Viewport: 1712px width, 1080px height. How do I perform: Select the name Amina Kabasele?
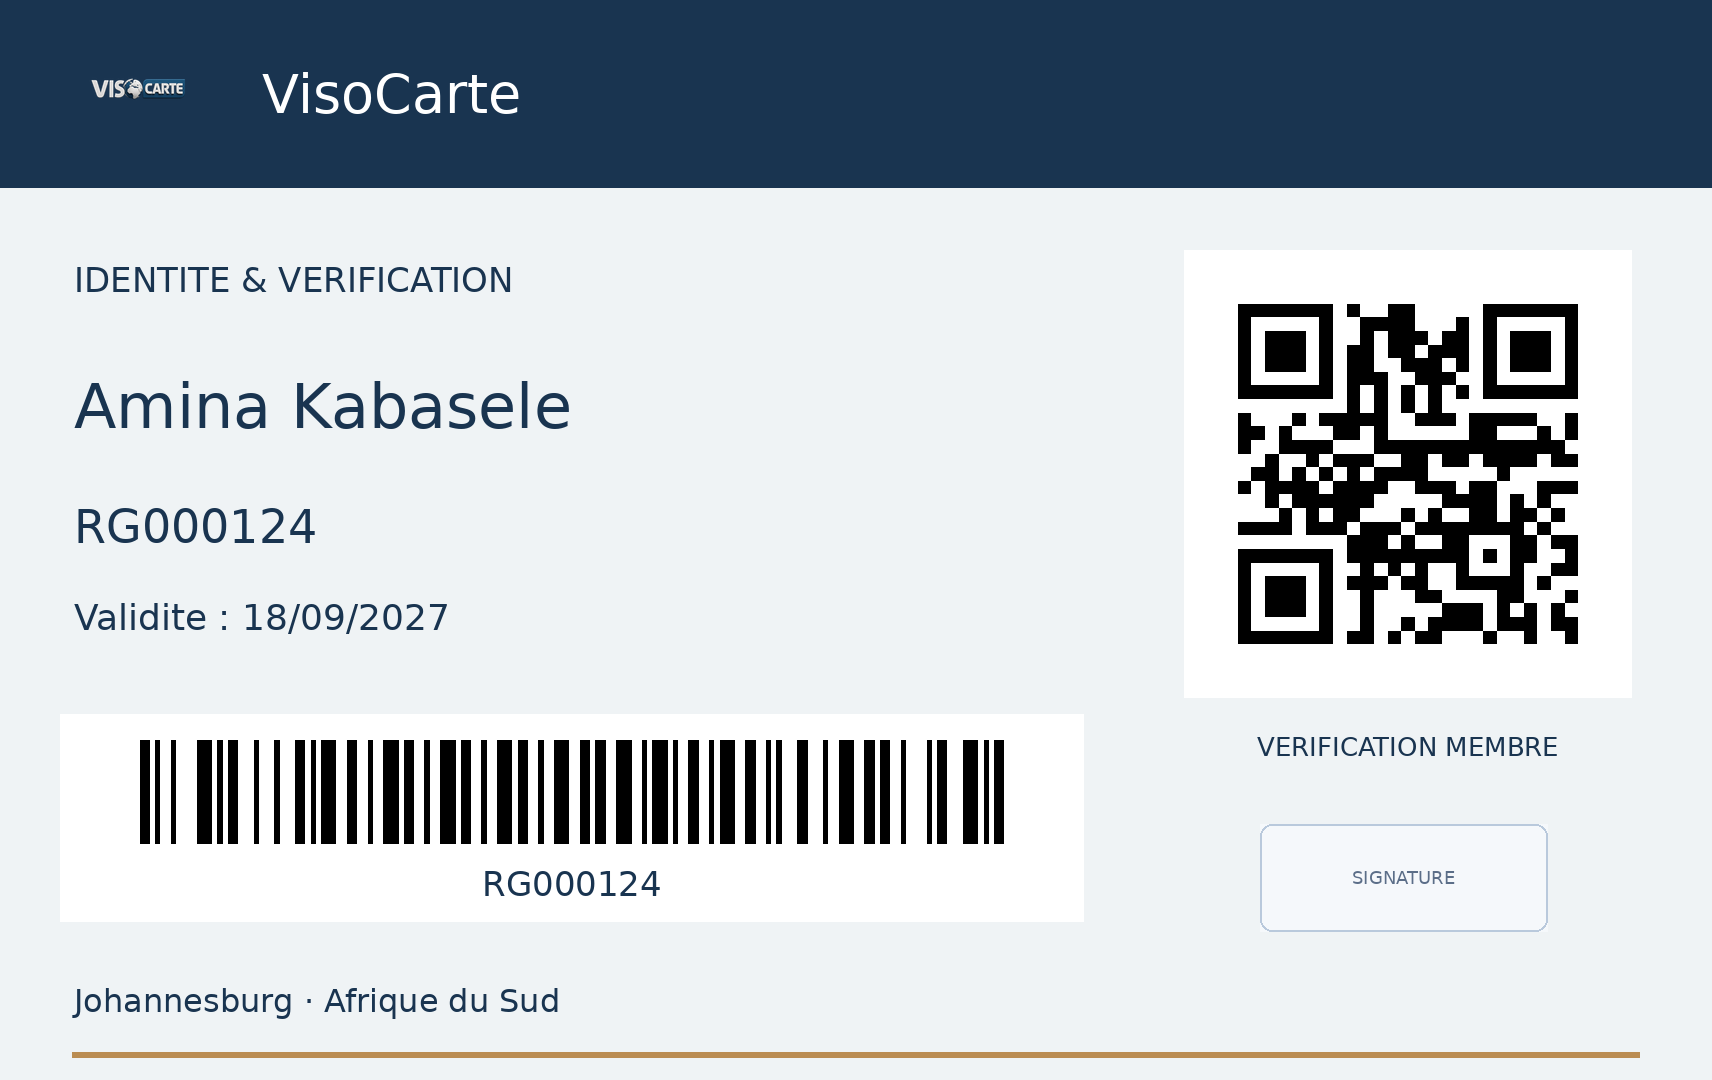coord(322,407)
